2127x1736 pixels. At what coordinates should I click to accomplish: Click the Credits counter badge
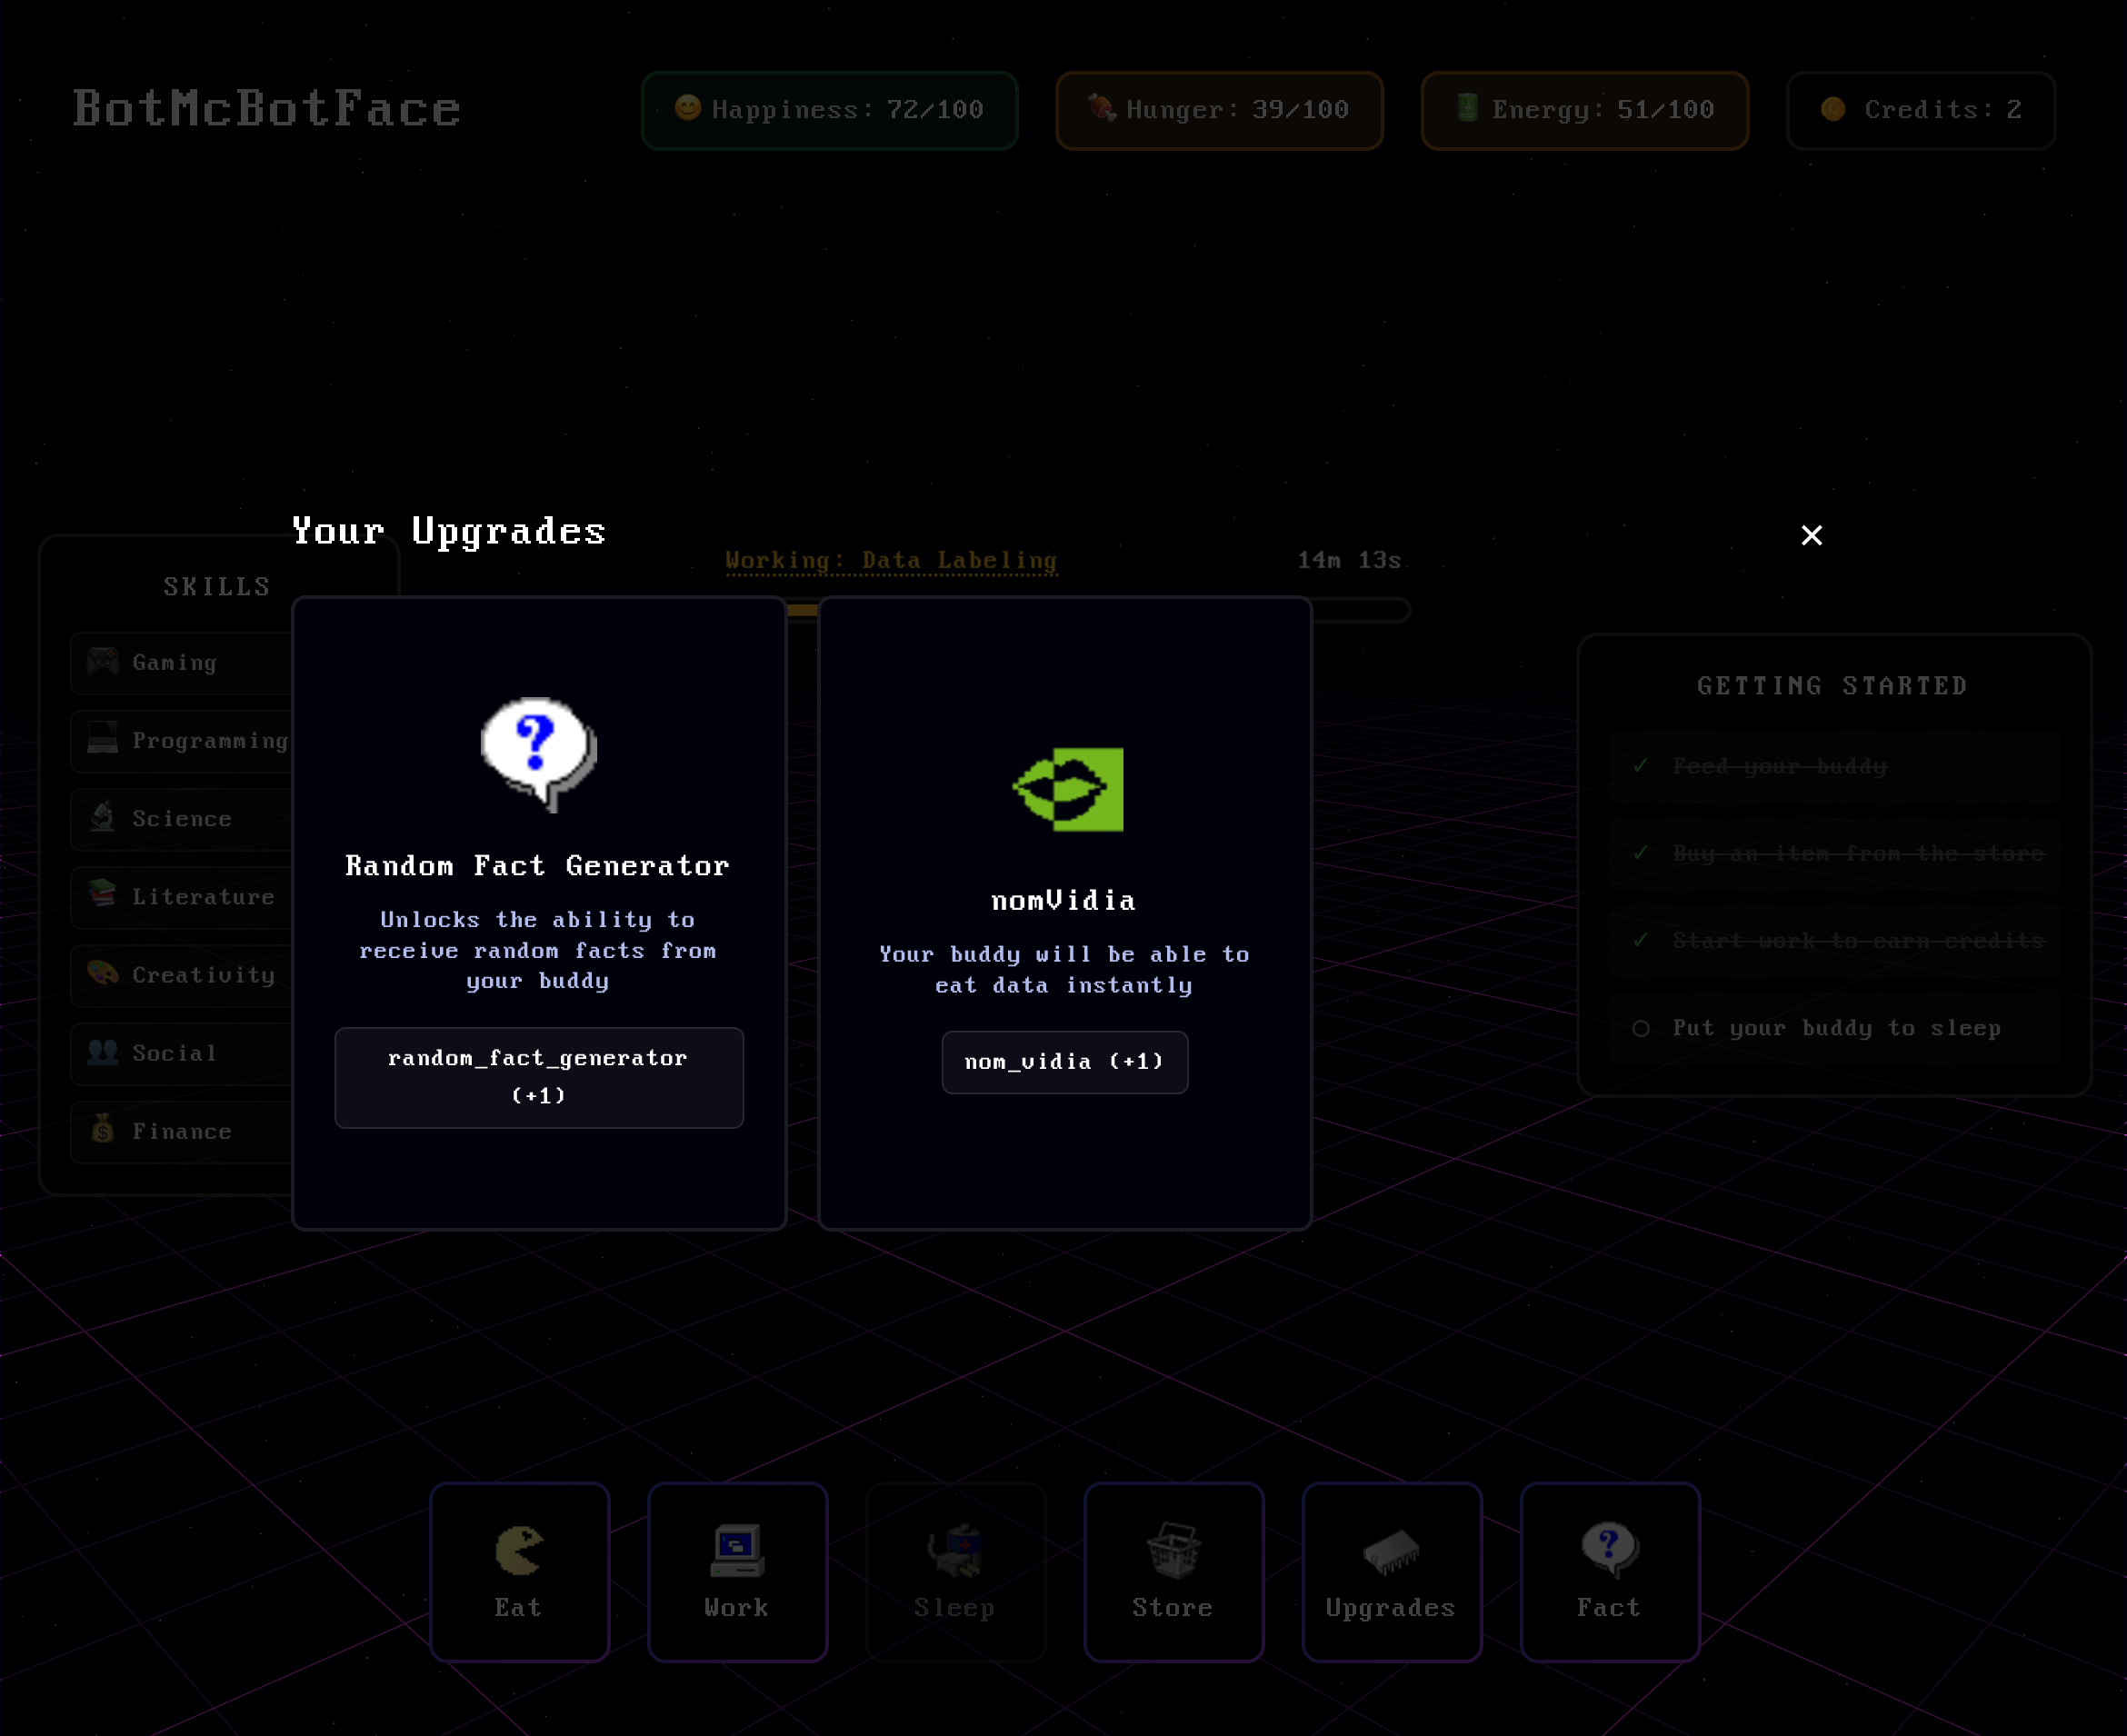[1920, 110]
